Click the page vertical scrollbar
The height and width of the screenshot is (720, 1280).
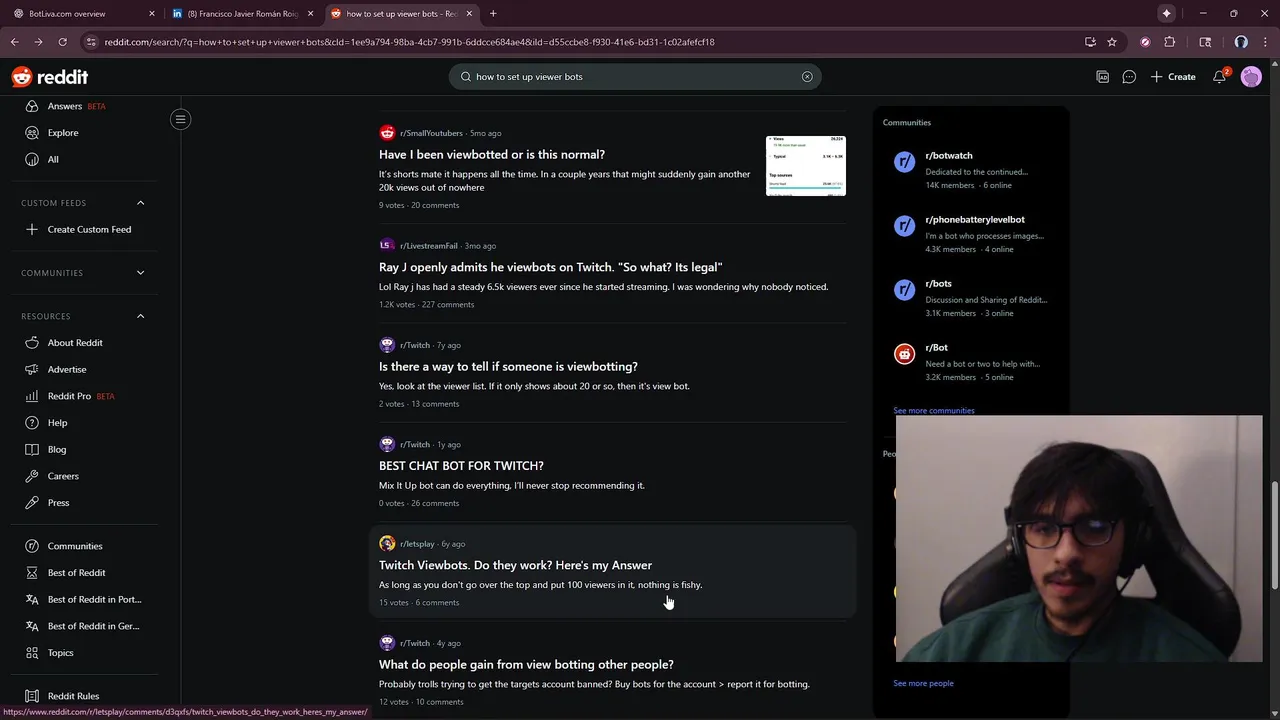click(1274, 535)
